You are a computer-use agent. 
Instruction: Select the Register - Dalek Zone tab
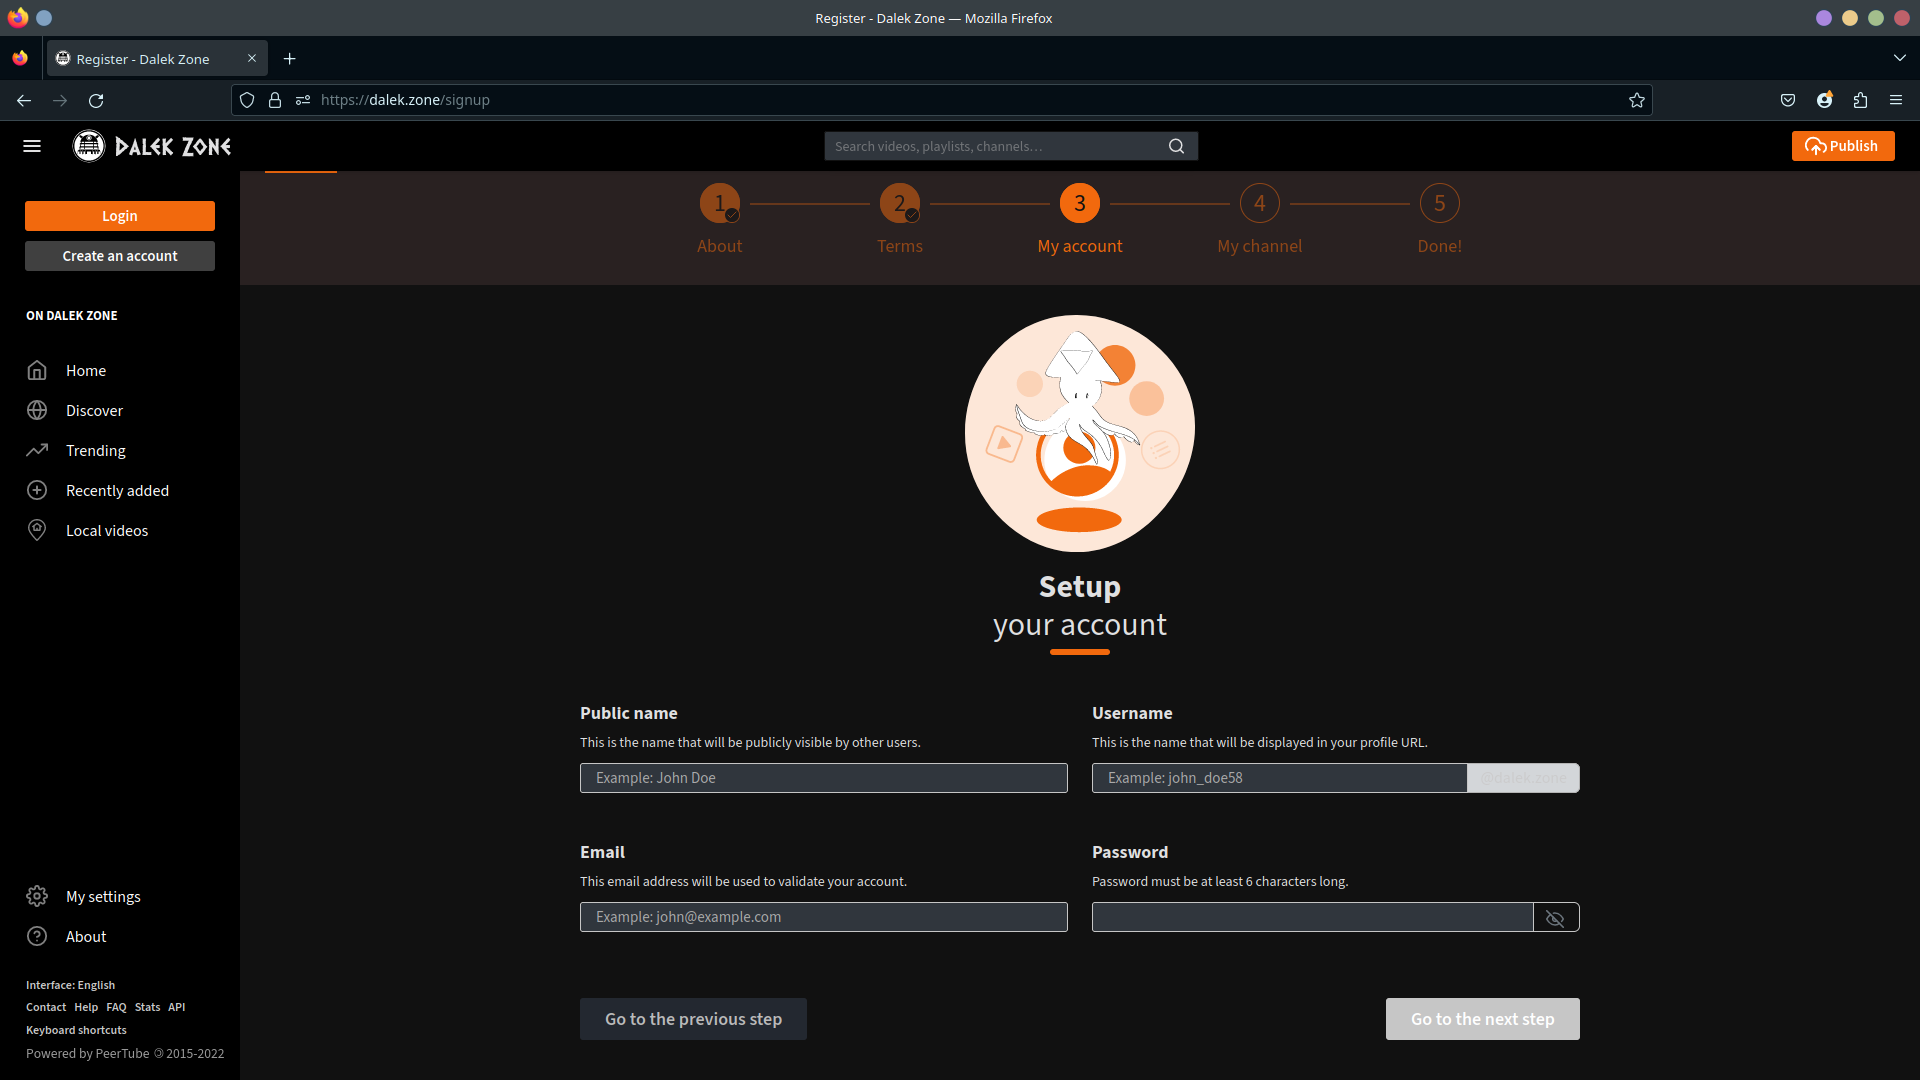(145, 58)
